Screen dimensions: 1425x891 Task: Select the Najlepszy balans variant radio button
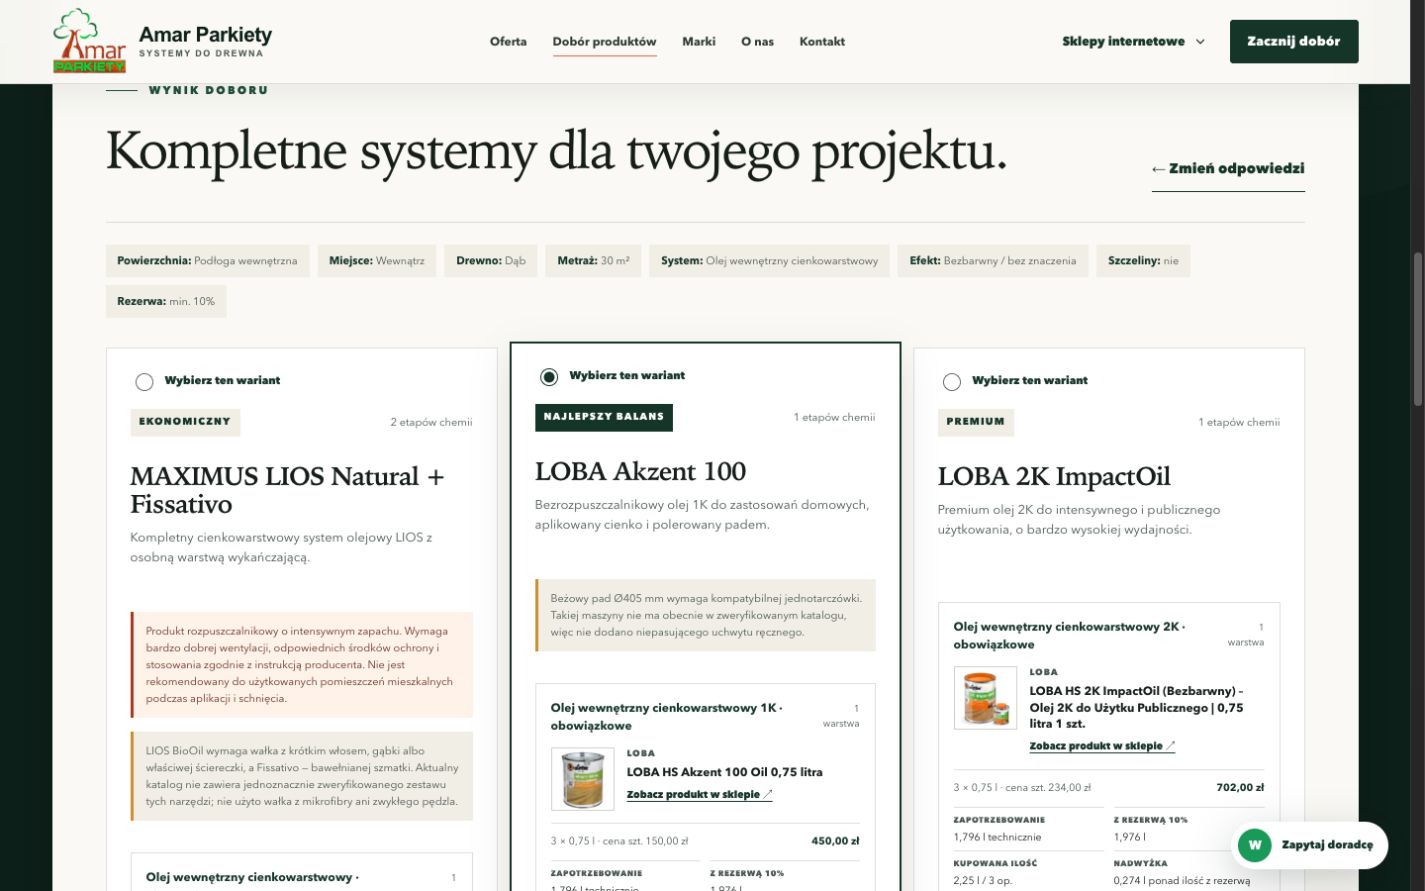(549, 376)
